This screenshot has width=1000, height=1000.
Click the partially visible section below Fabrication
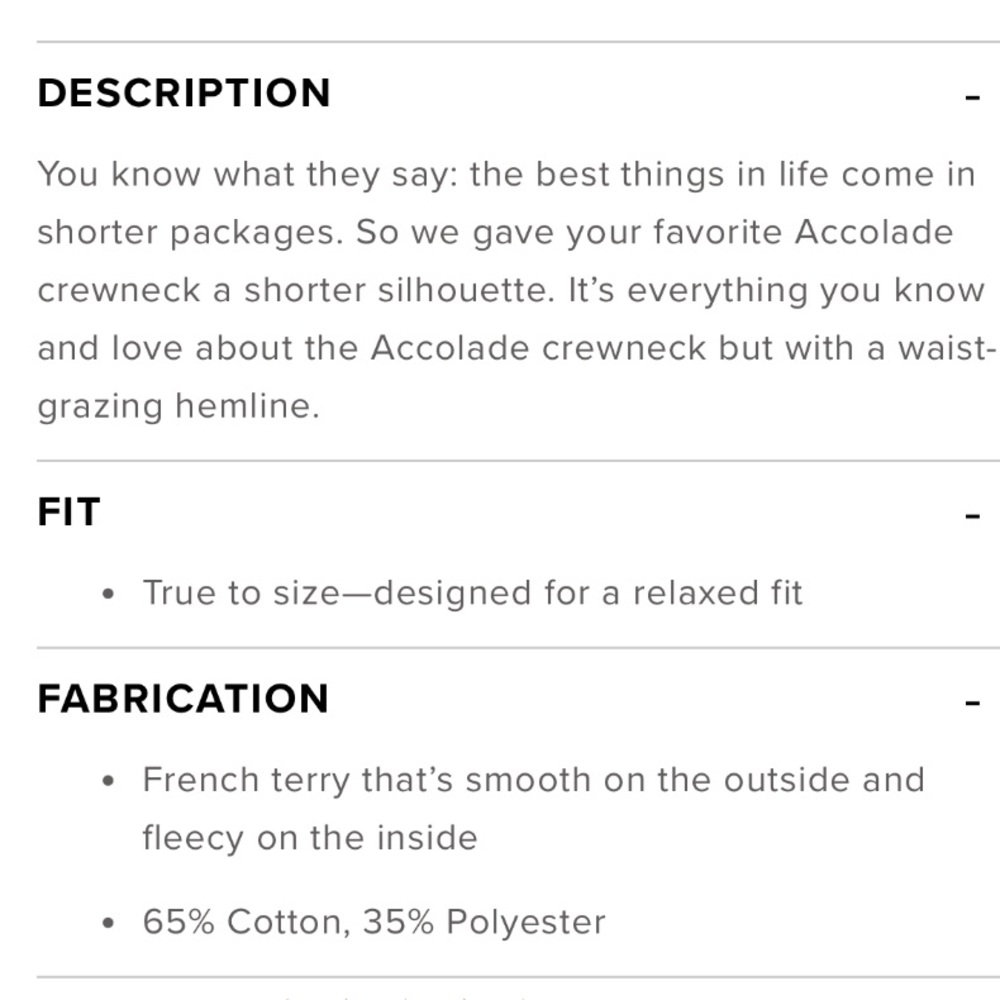pos(518,990)
